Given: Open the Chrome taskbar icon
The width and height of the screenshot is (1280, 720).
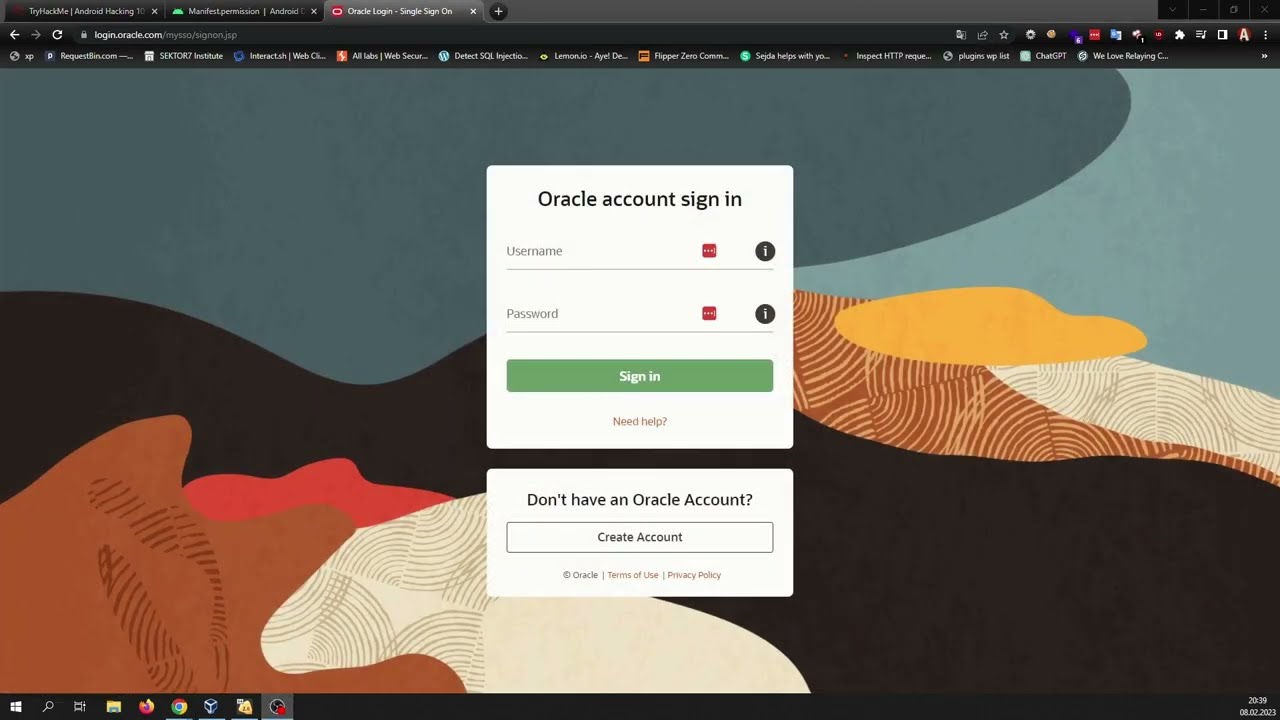Looking at the screenshot, I should click(x=179, y=707).
